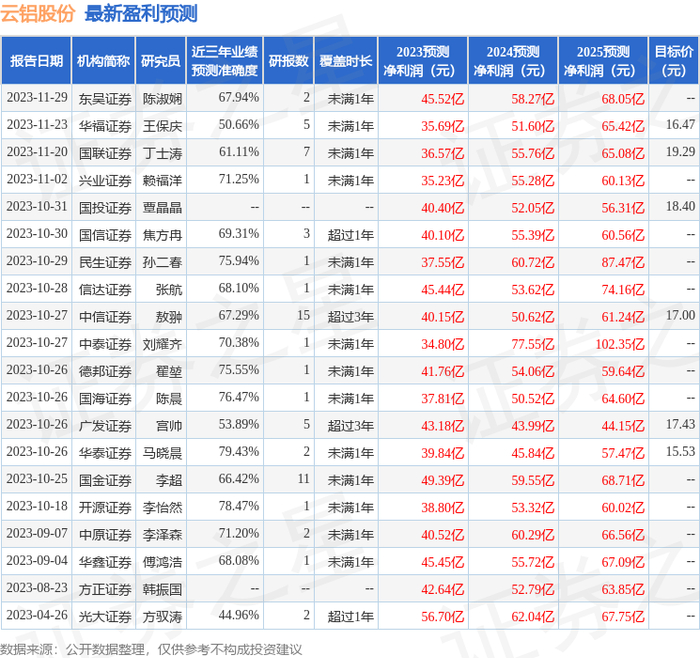This screenshot has width=700, height=658.
Task: Click the date 2023-11-23
Action: point(37,125)
